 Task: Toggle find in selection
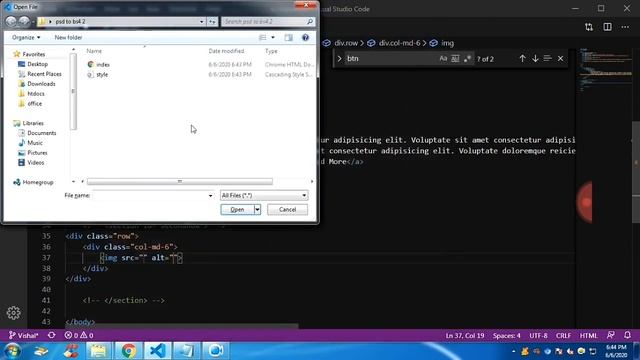coord(548,59)
